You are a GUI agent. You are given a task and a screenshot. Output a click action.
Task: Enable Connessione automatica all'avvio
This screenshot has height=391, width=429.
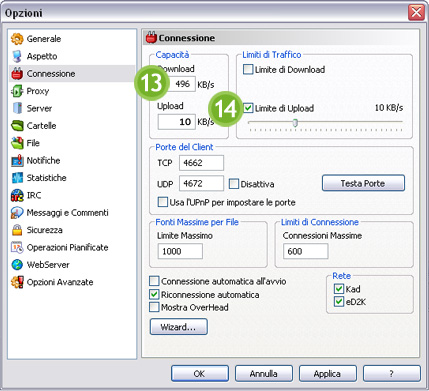click(154, 281)
